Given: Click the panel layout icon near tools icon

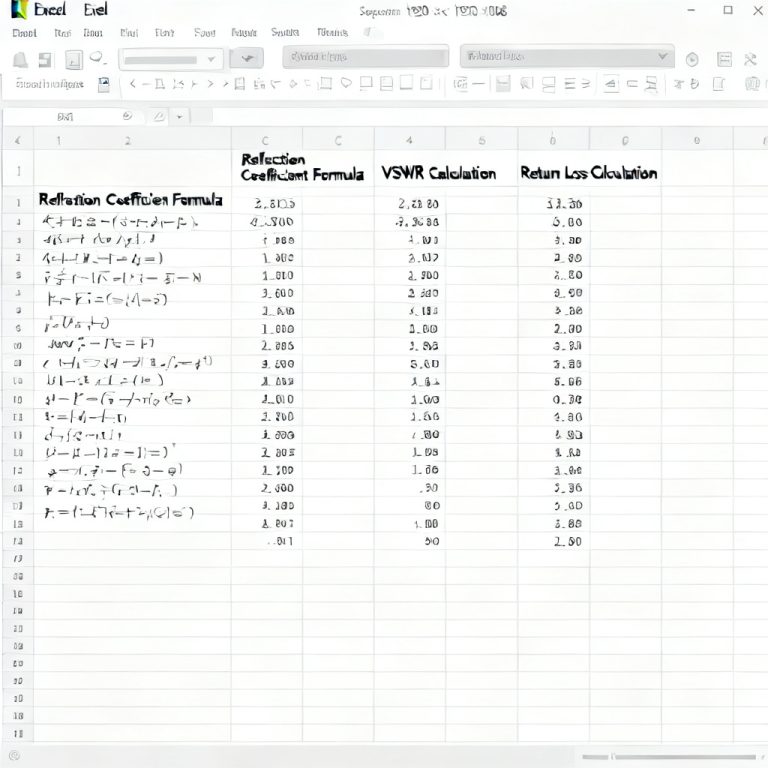Looking at the screenshot, I should click(x=724, y=59).
